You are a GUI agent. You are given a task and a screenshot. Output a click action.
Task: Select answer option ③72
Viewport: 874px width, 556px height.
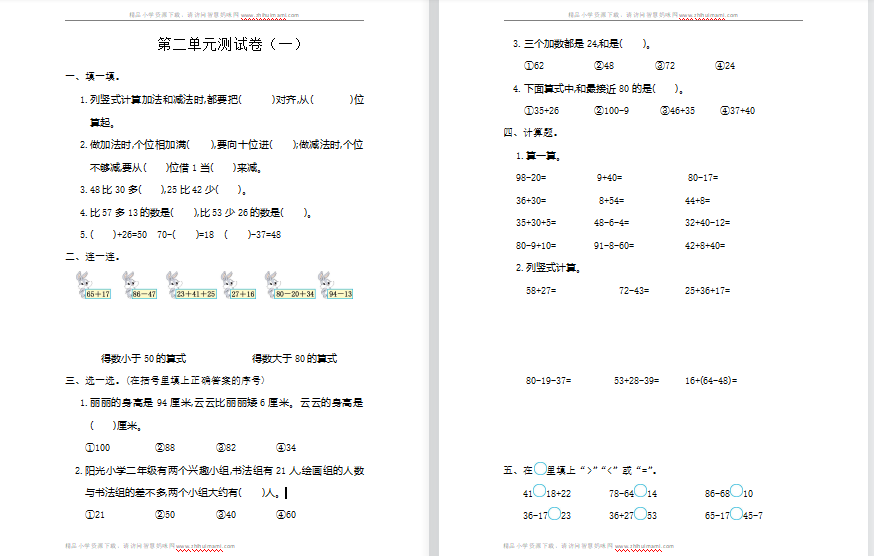[x=665, y=66]
